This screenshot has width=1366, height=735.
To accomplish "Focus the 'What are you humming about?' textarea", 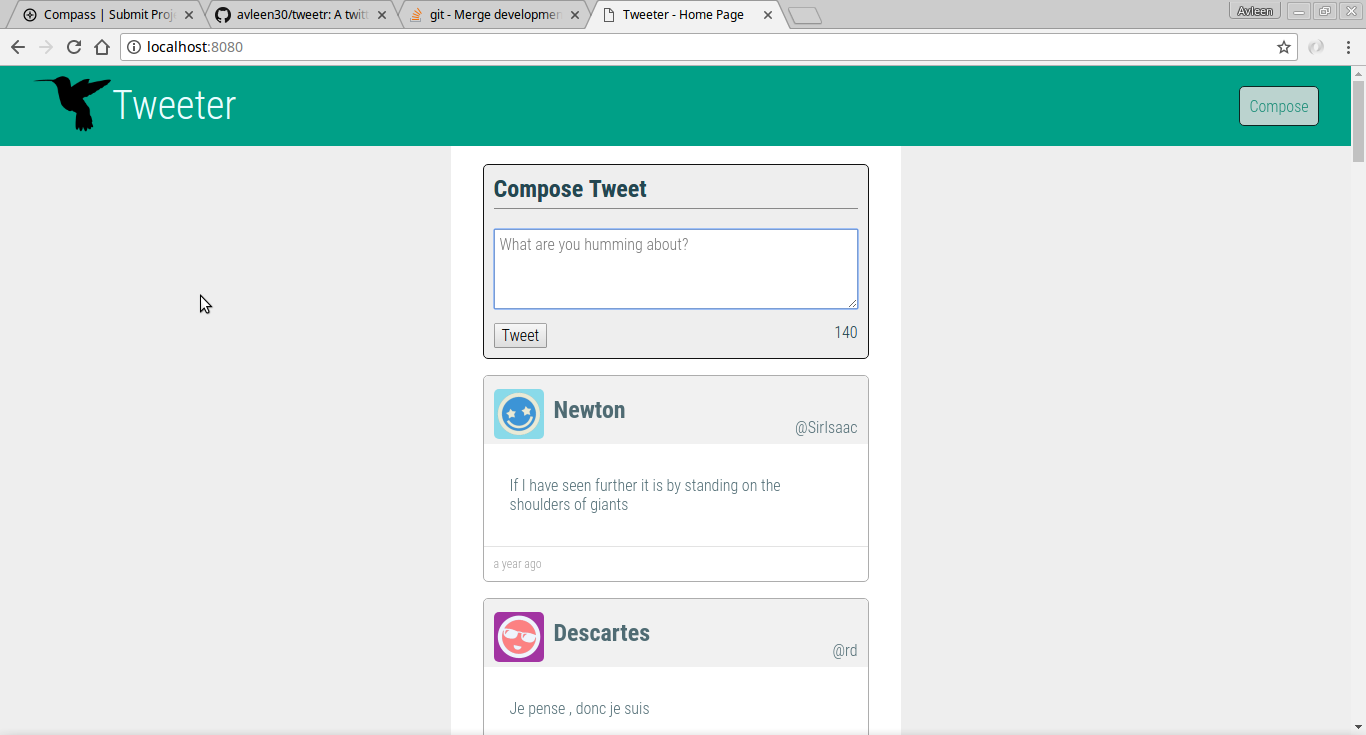I will pyautogui.click(x=676, y=269).
